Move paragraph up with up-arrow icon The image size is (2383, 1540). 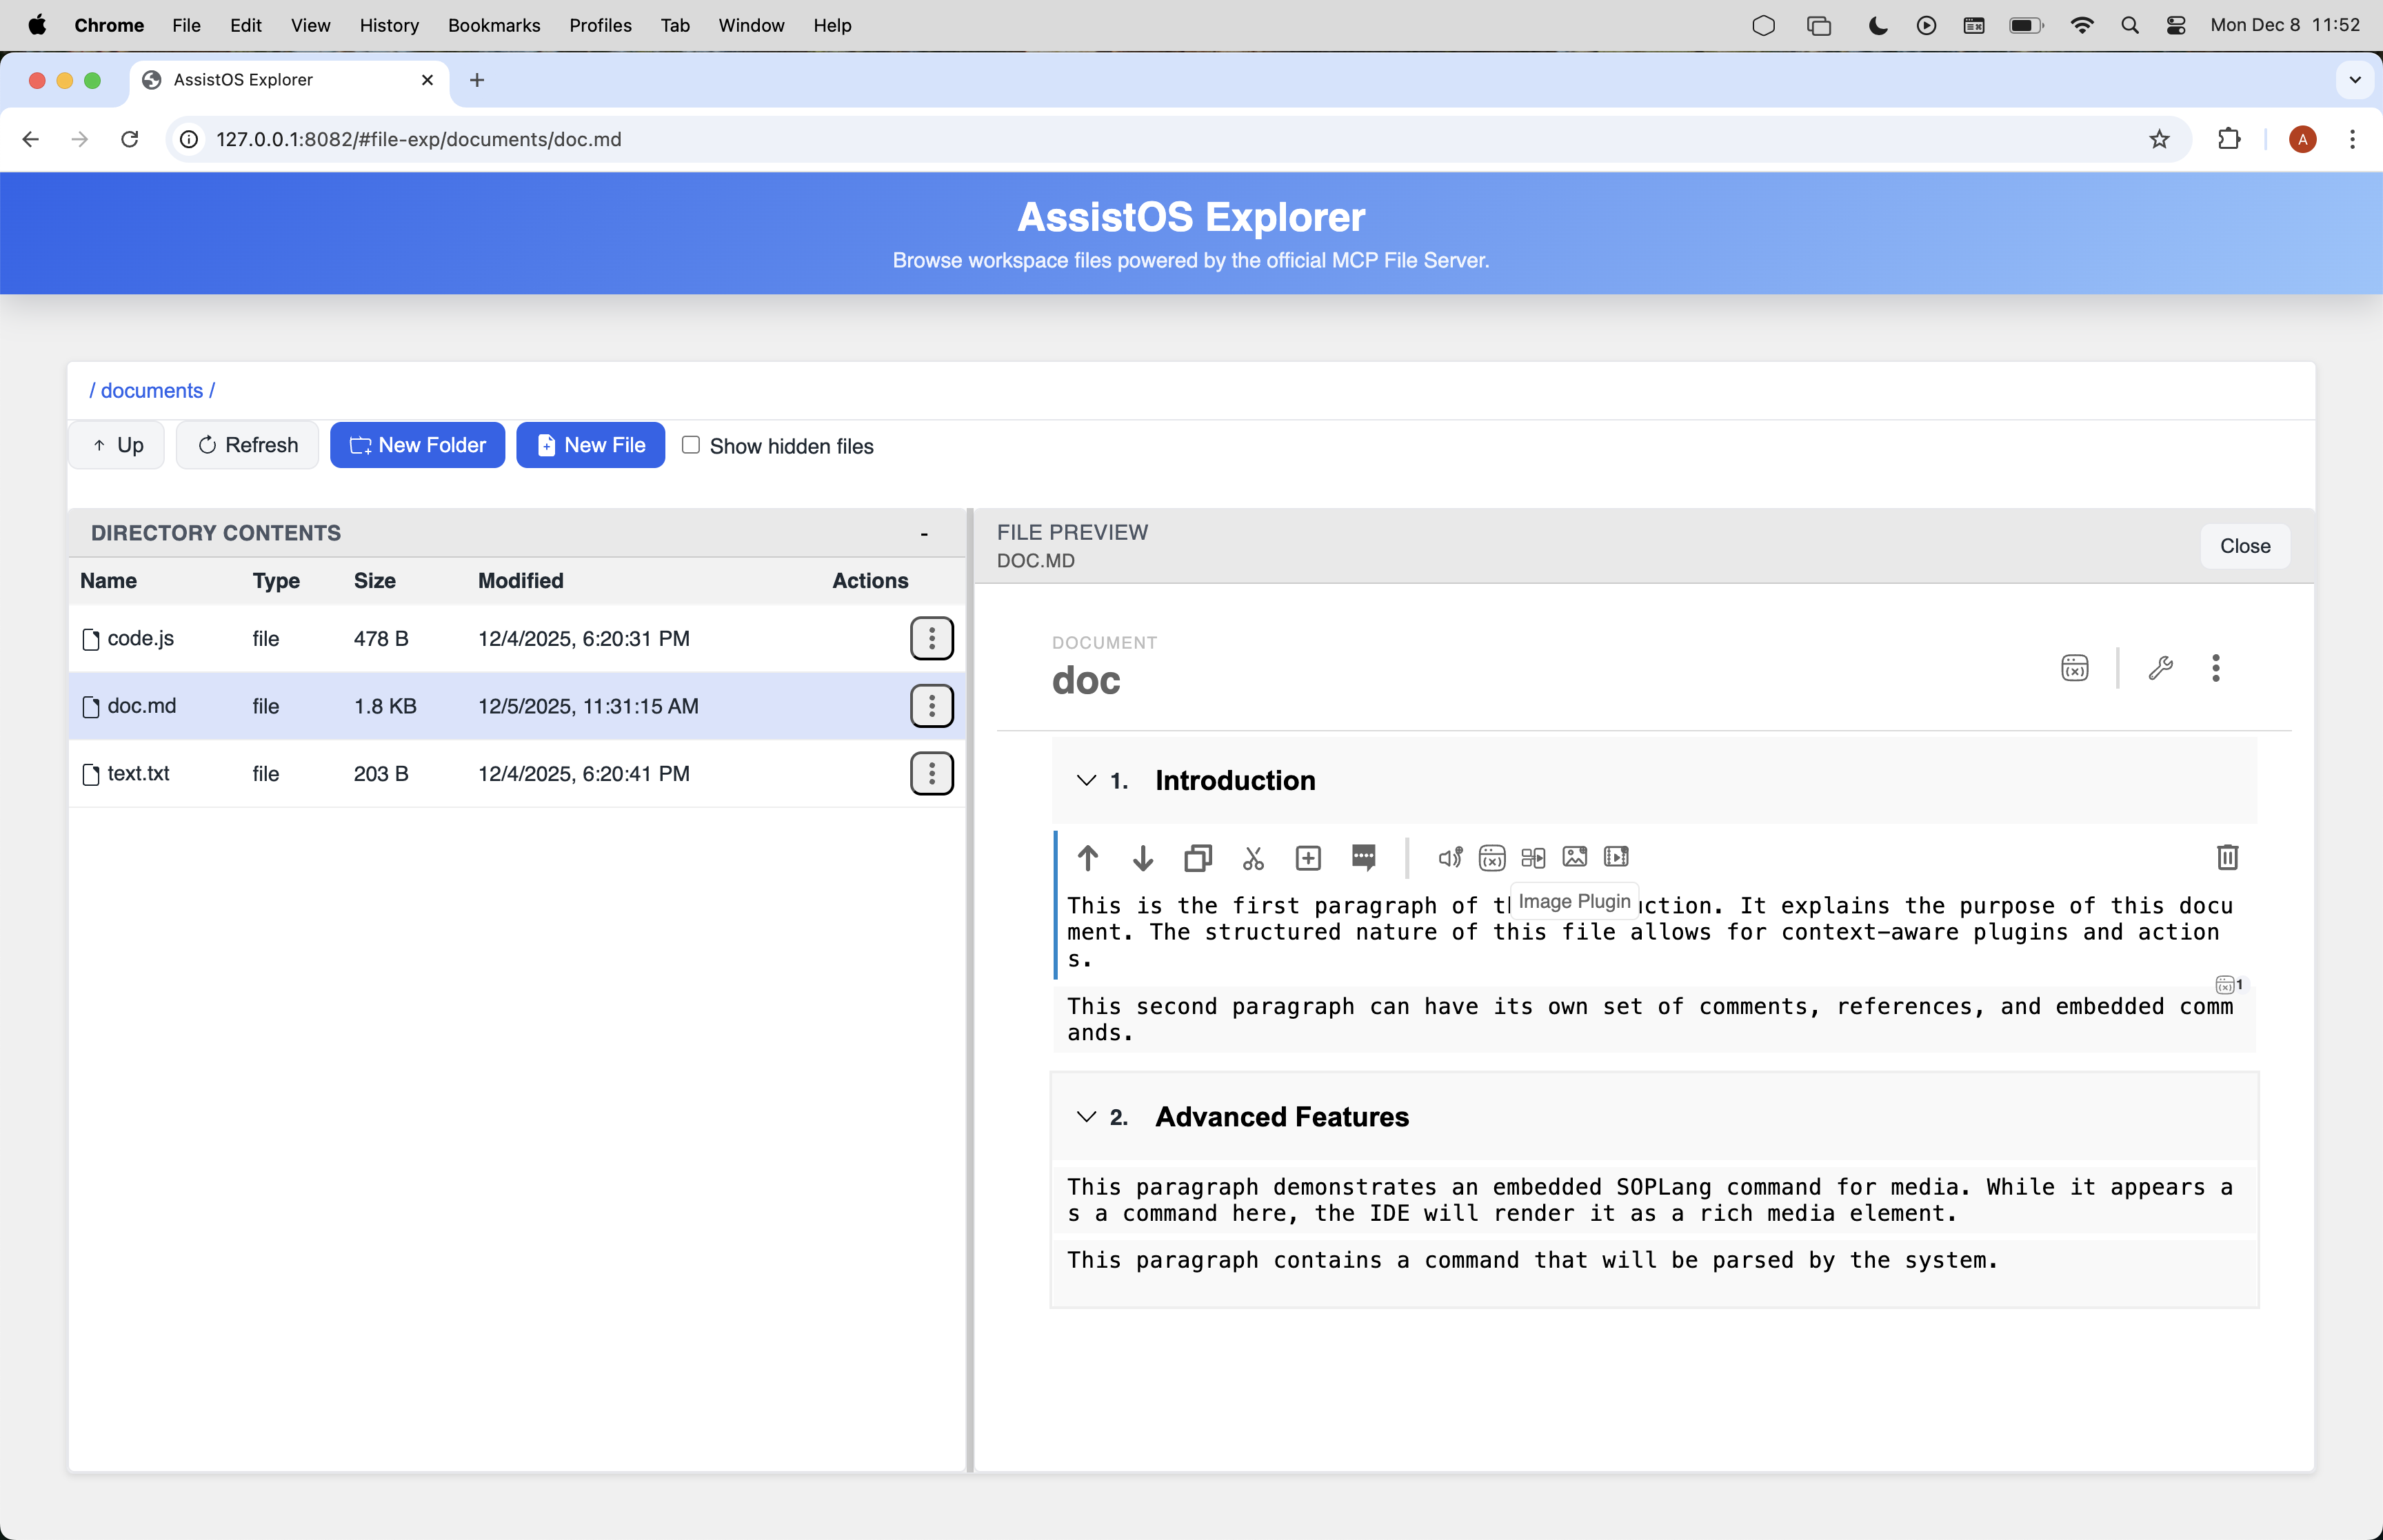[x=1088, y=857]
